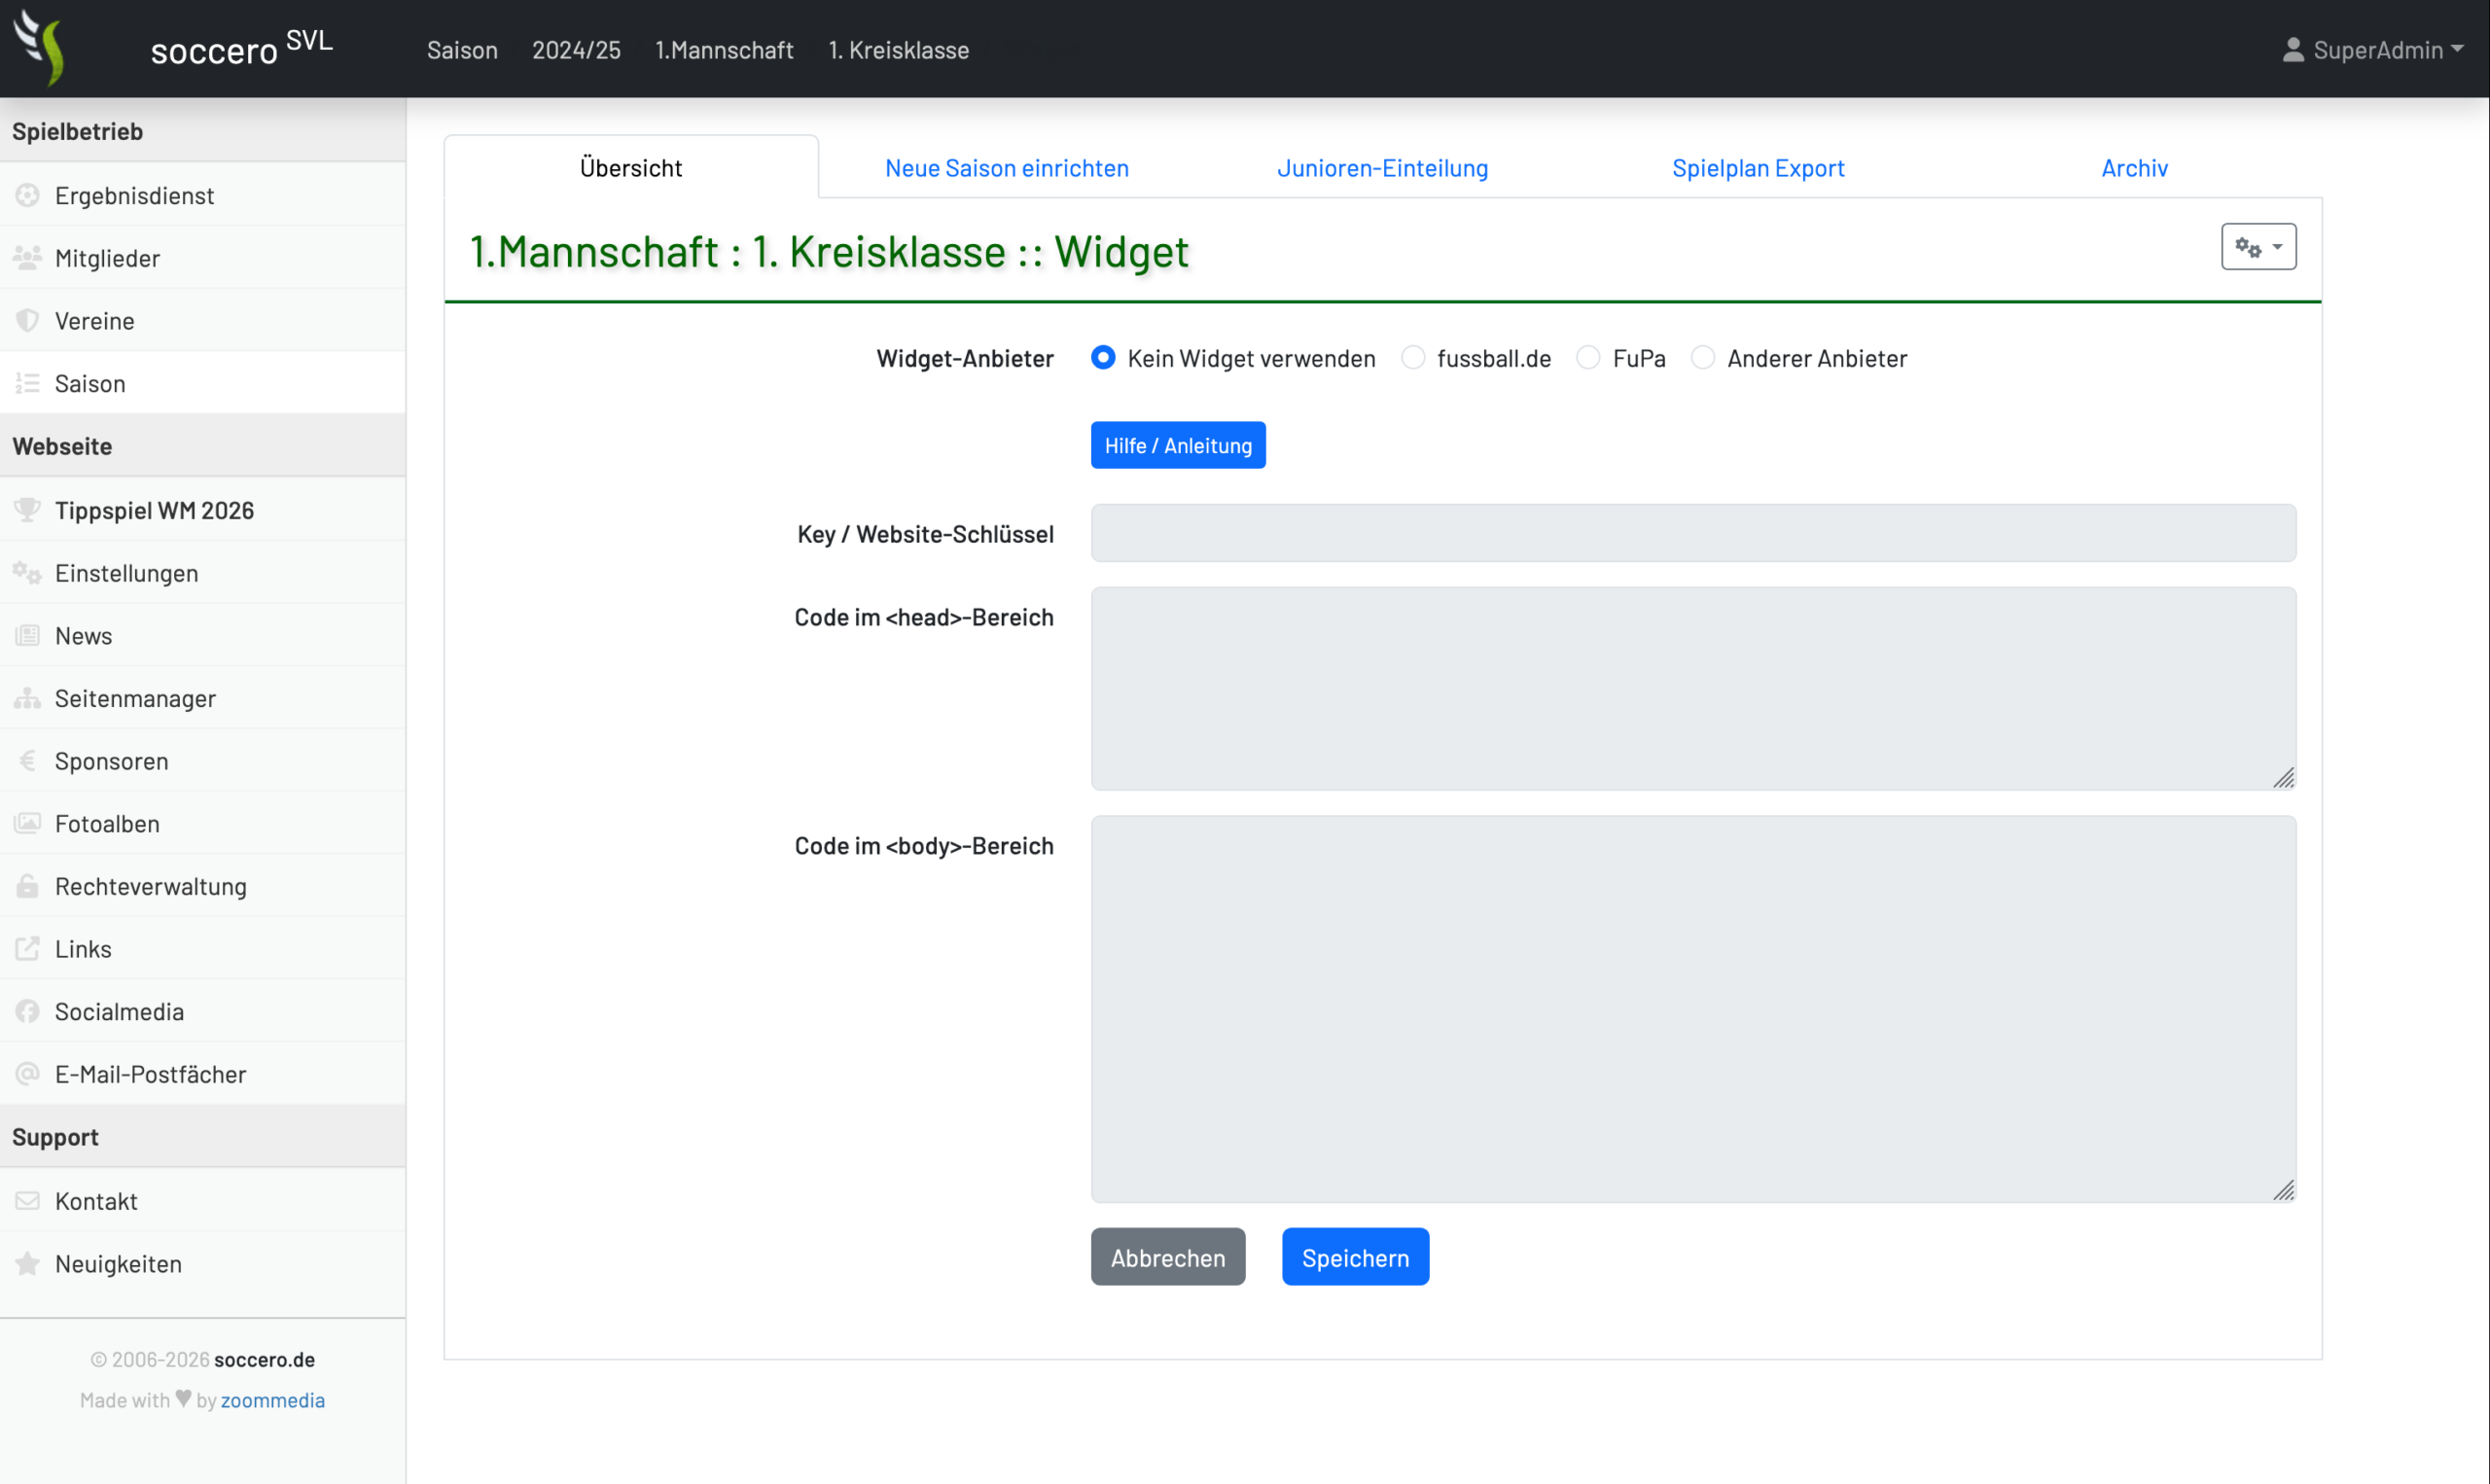Open the gears settings dropdown
This screenshot has height=1484, width=2490.
pos(2258,247)
